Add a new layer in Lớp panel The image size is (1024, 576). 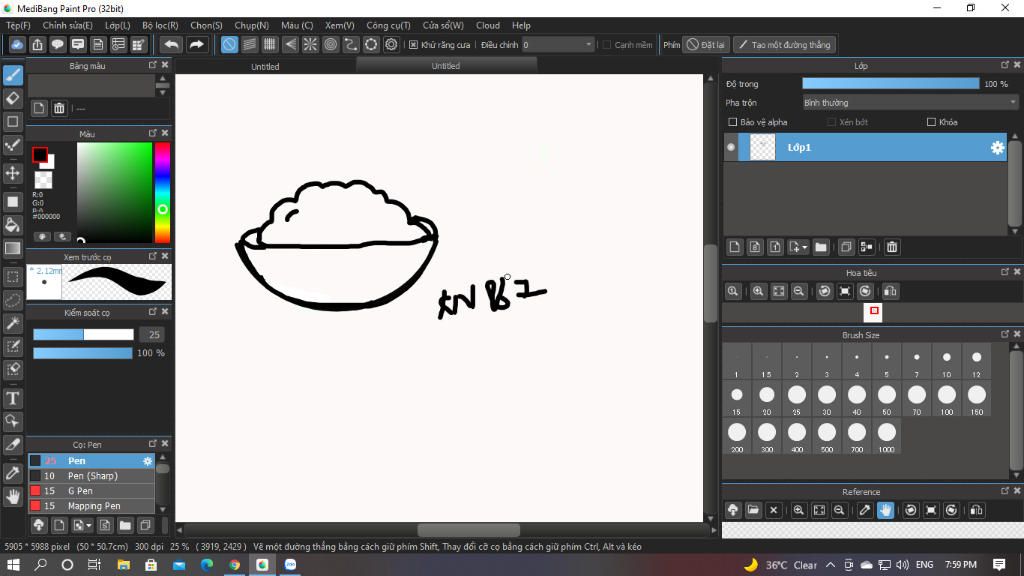(x=735, y=247)
